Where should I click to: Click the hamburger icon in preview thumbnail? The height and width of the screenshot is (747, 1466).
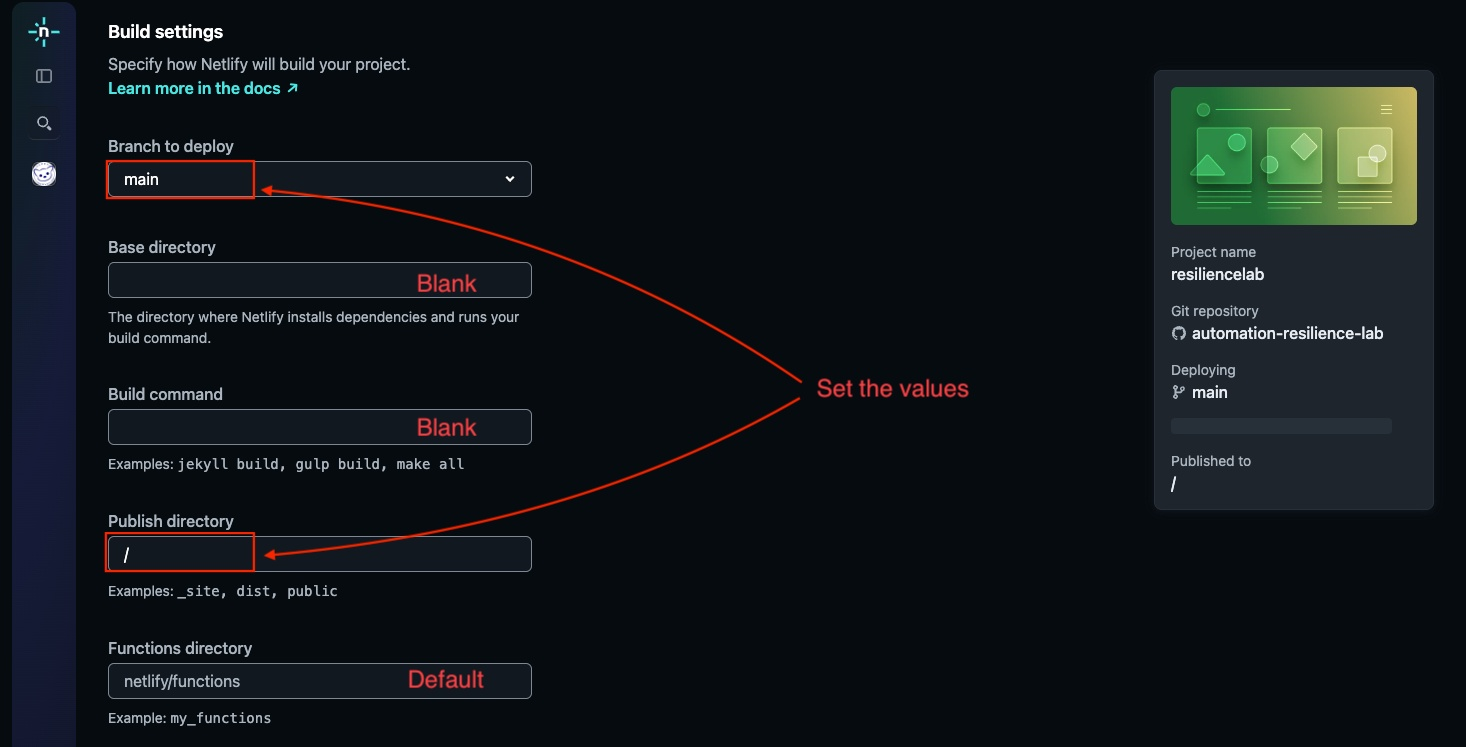pyautogui.click(x=1386, y=109)
